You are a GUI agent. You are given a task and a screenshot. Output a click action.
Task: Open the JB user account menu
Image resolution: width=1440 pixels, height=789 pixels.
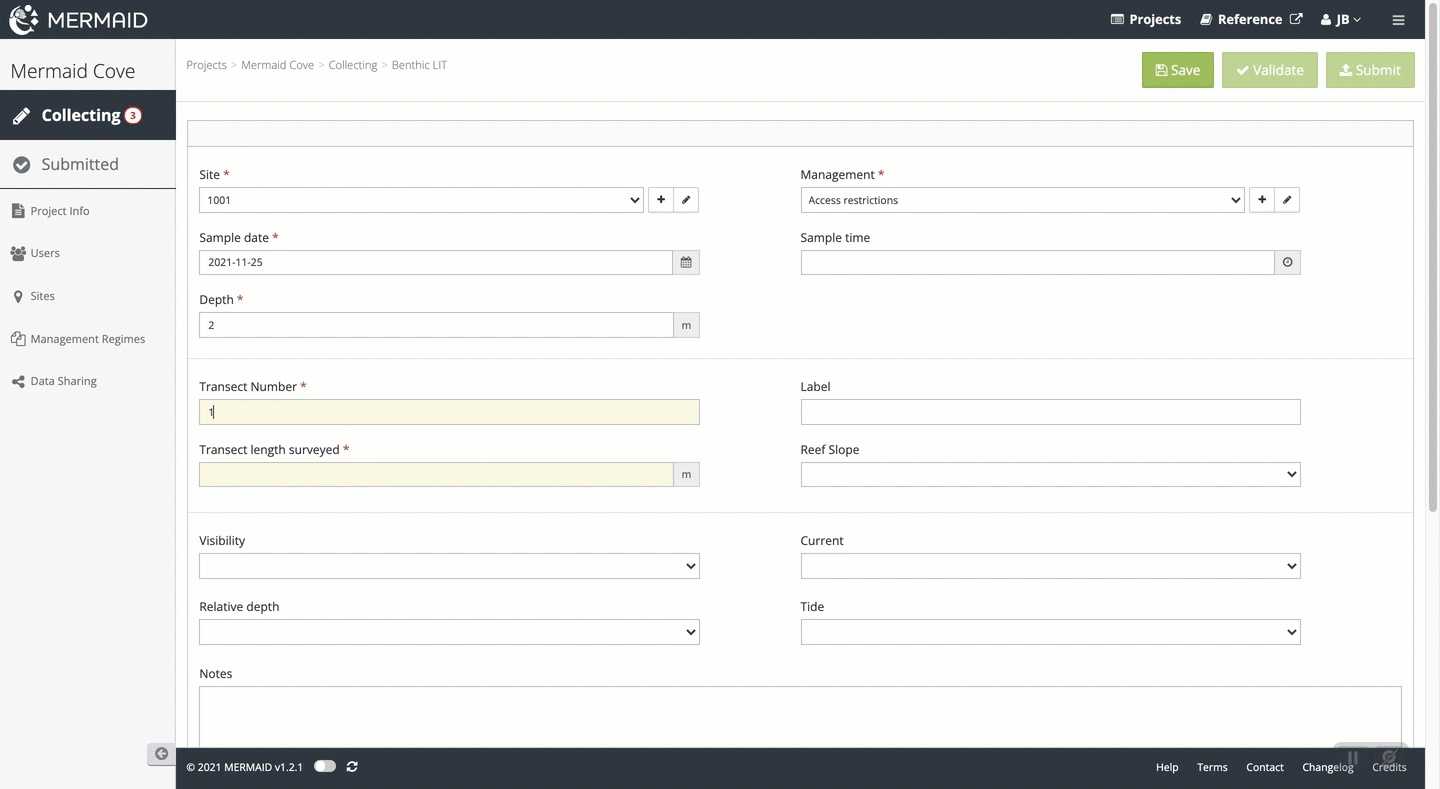[1341, 20]
